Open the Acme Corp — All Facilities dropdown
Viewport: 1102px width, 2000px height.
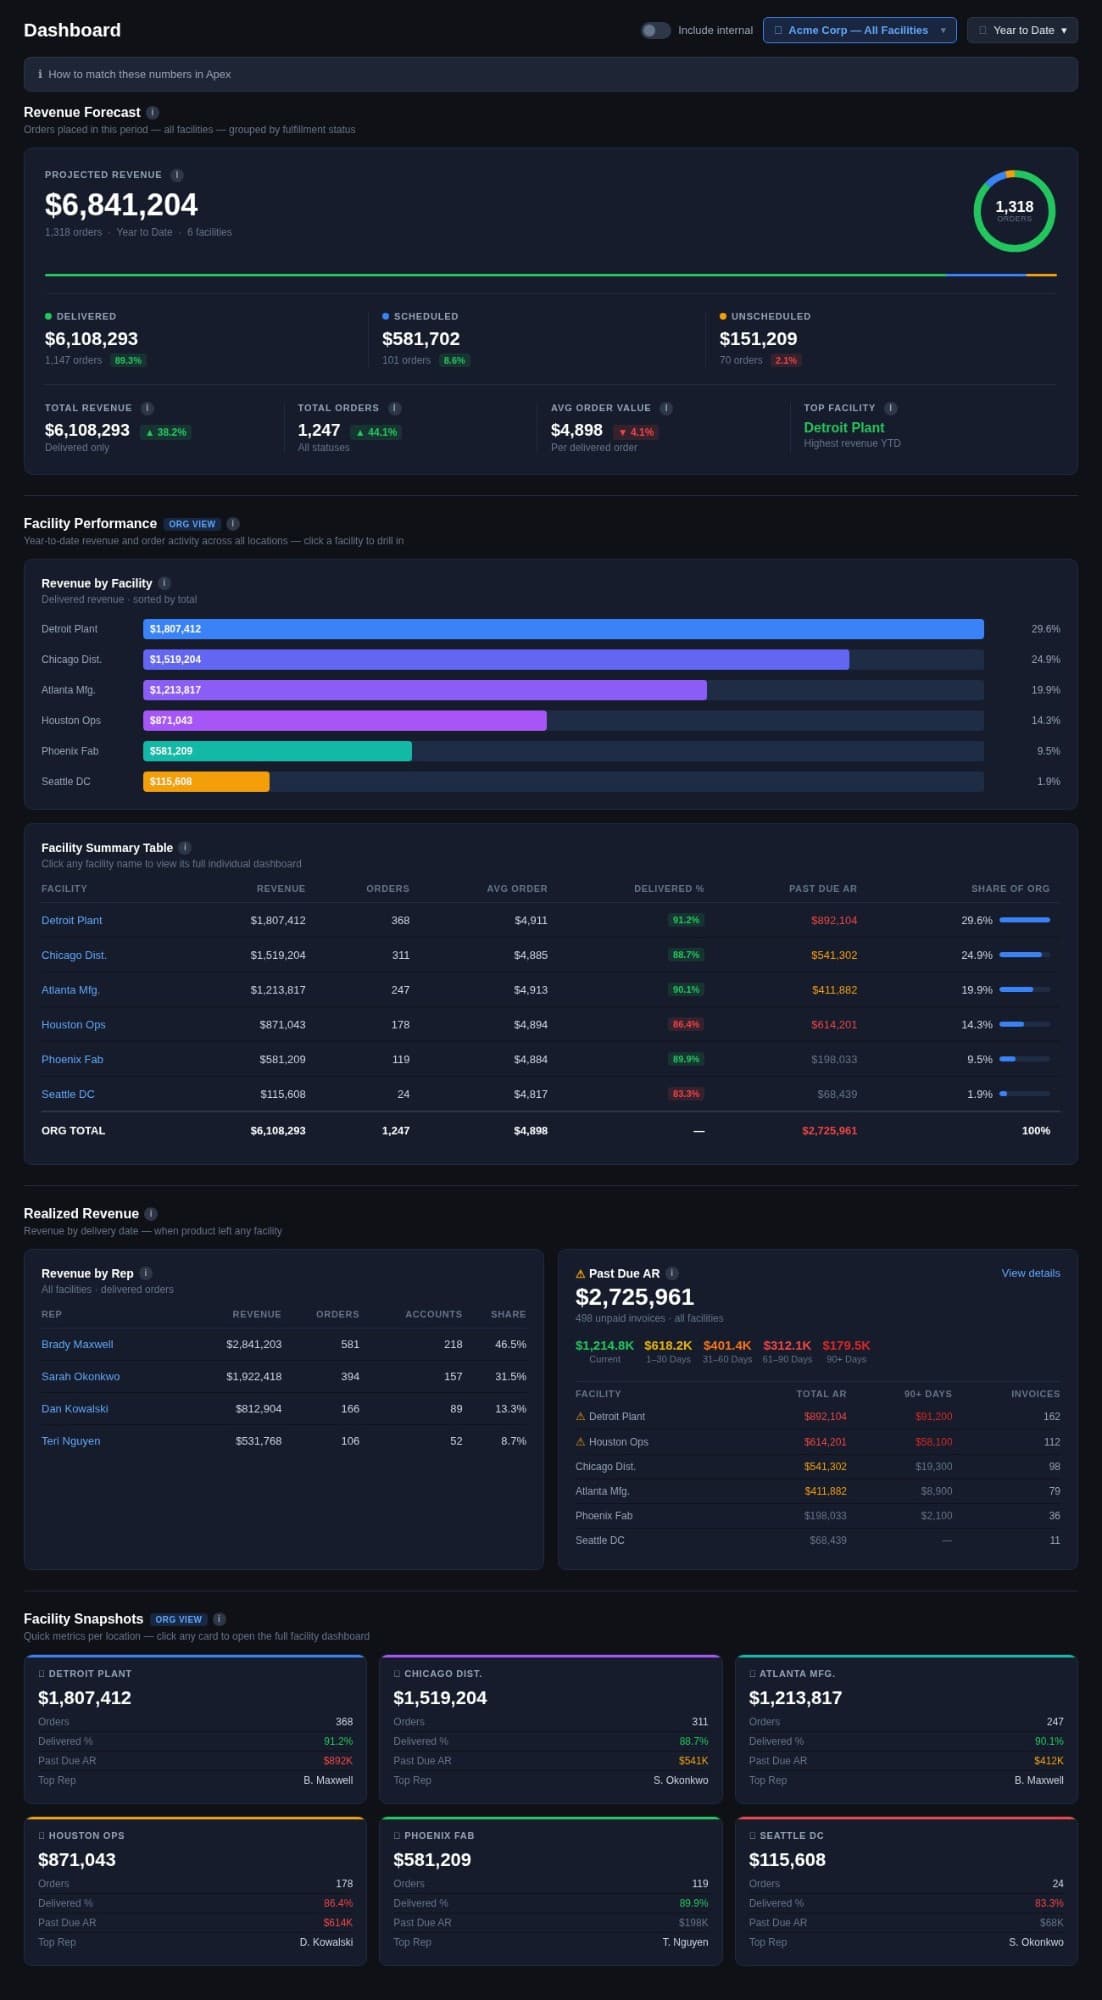[859, 30]
